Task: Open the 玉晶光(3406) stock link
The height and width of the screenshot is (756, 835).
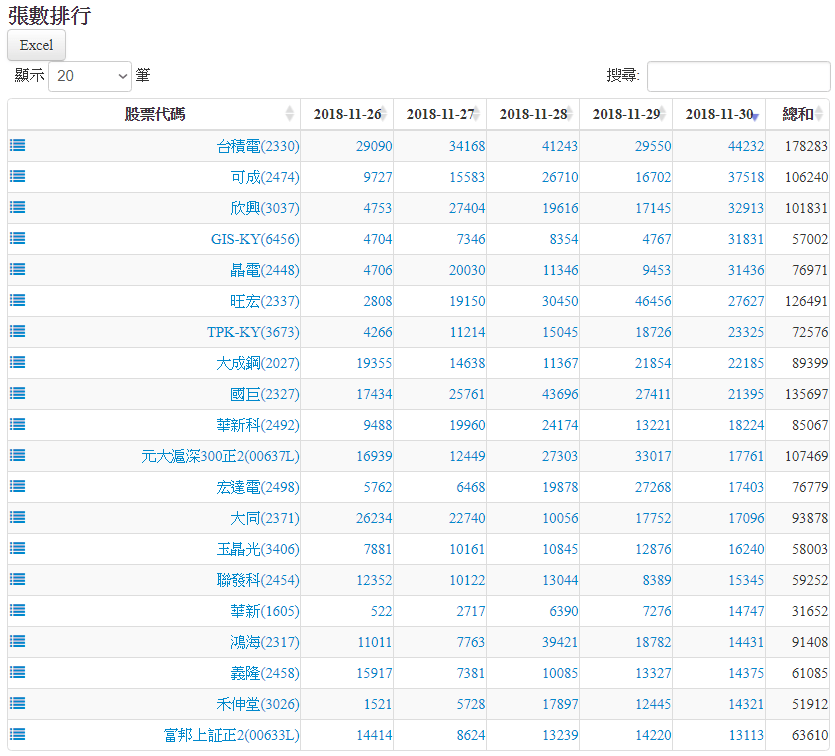Action: (257, 549)
